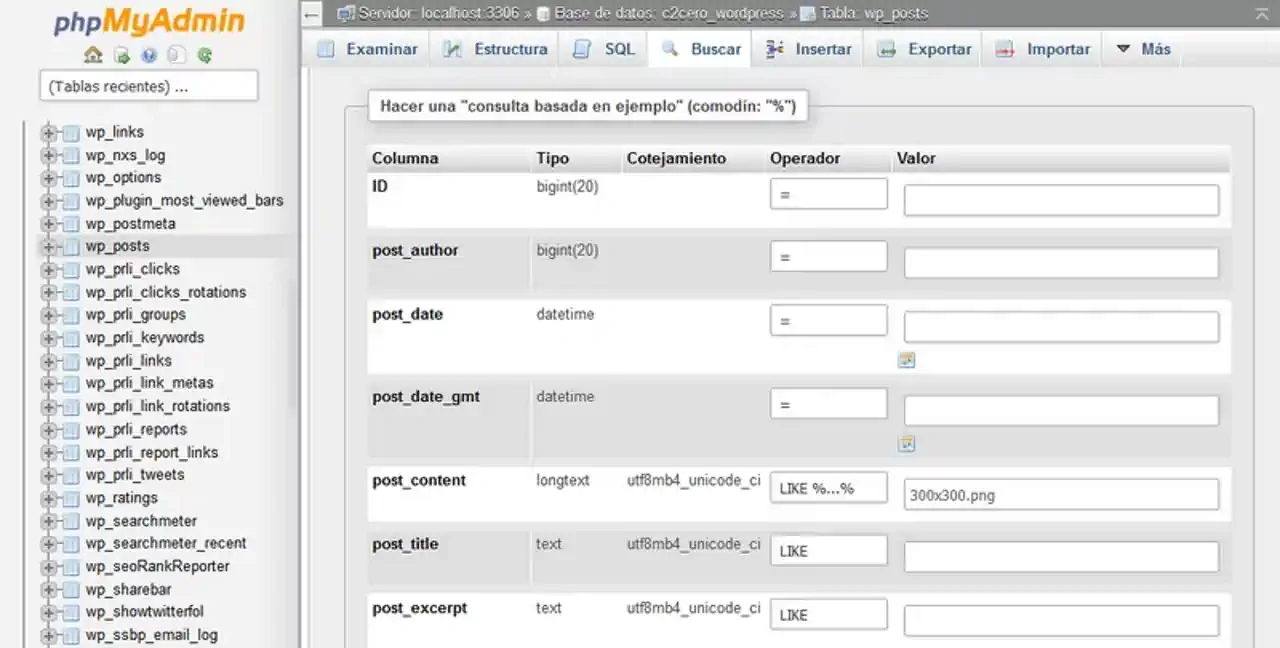This screenshot has height=648, width=1280.
Task: Open the wp_ssbp_email_log table link
Action: pos(152,635)
